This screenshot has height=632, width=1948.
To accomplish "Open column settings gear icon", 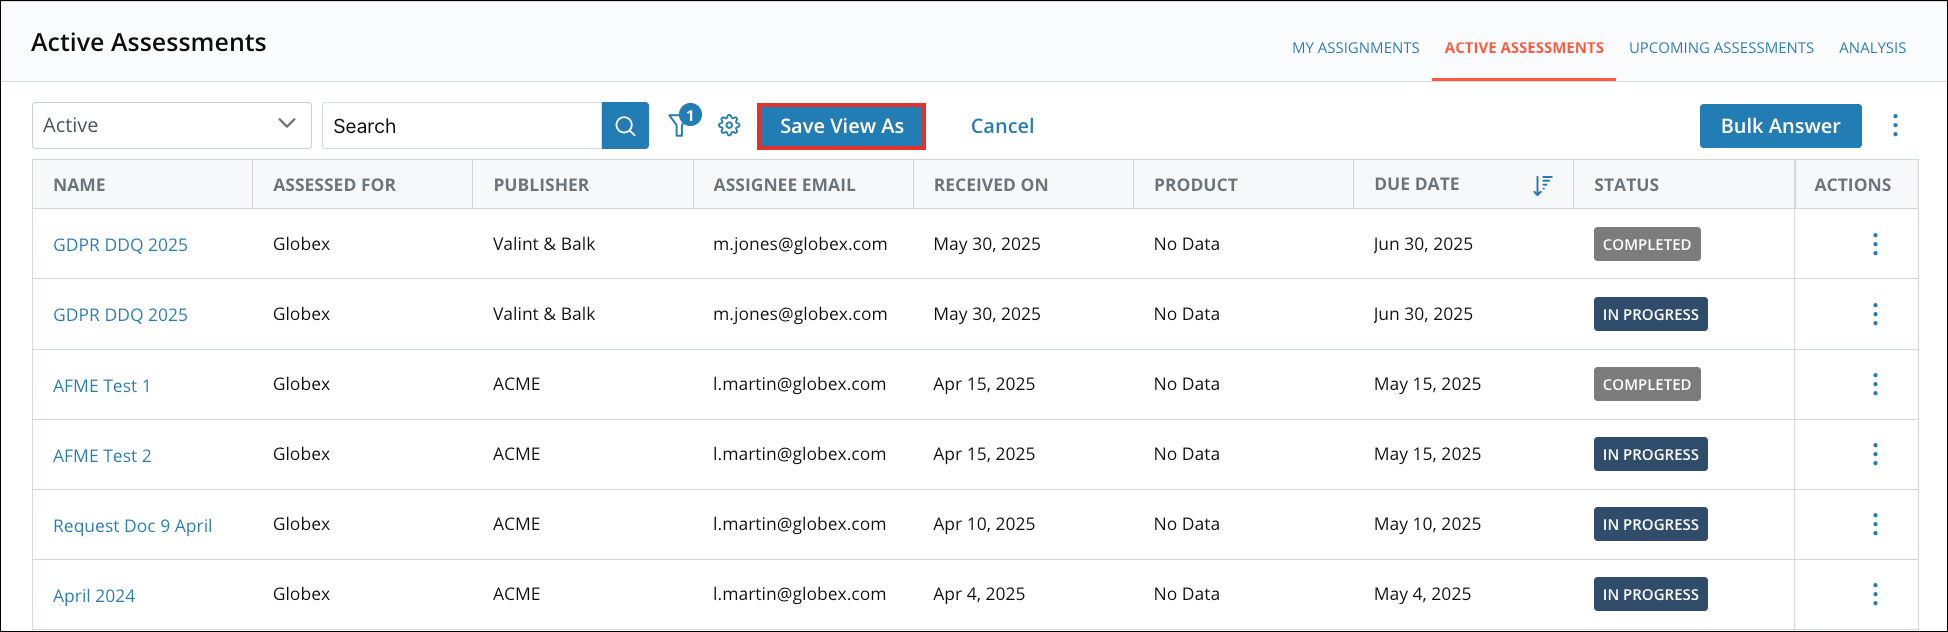I will click(x=729, y=125).
